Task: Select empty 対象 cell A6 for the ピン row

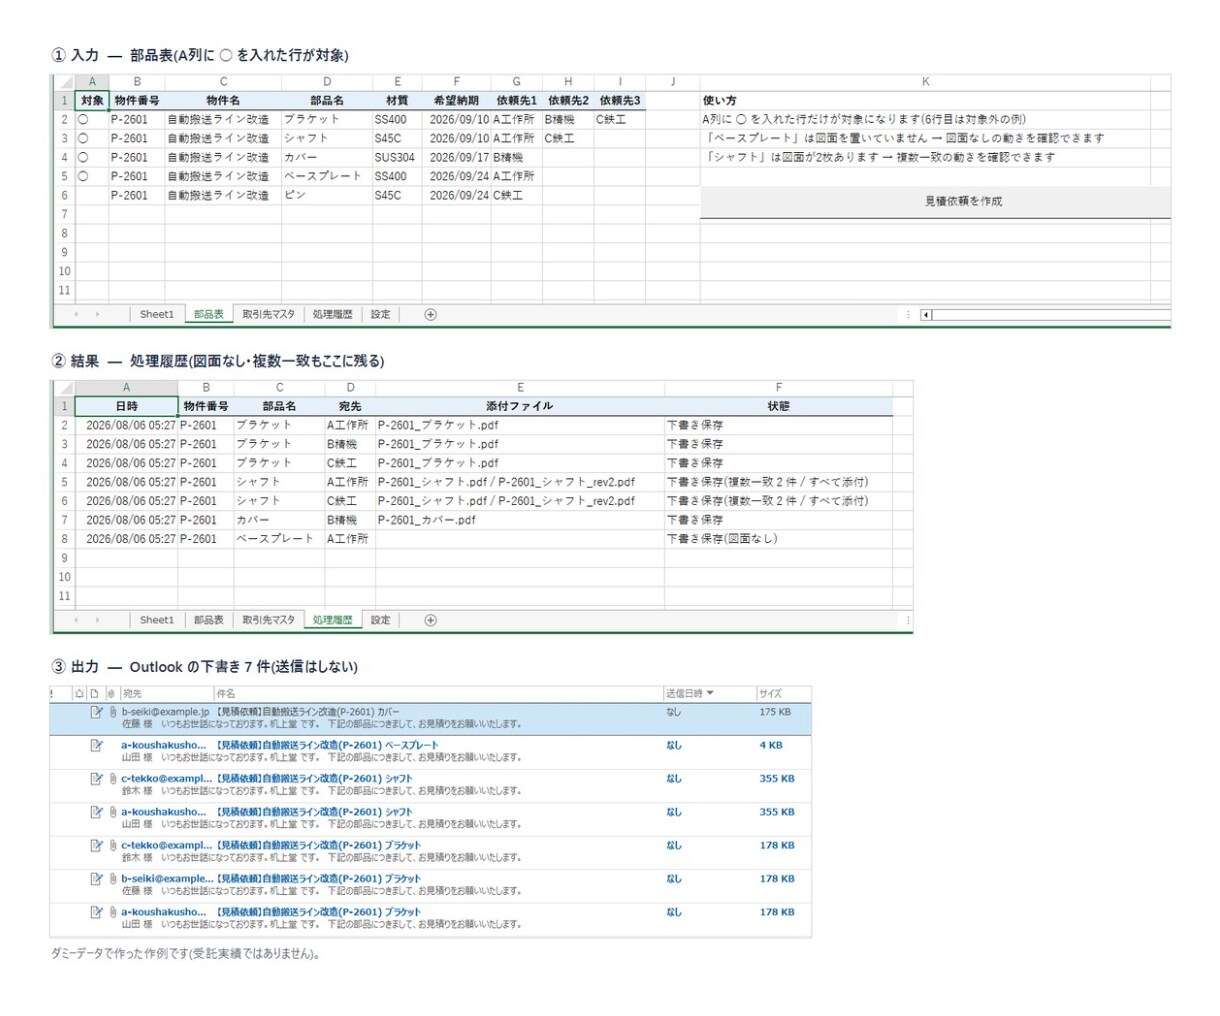Action: tap(92, 195)
